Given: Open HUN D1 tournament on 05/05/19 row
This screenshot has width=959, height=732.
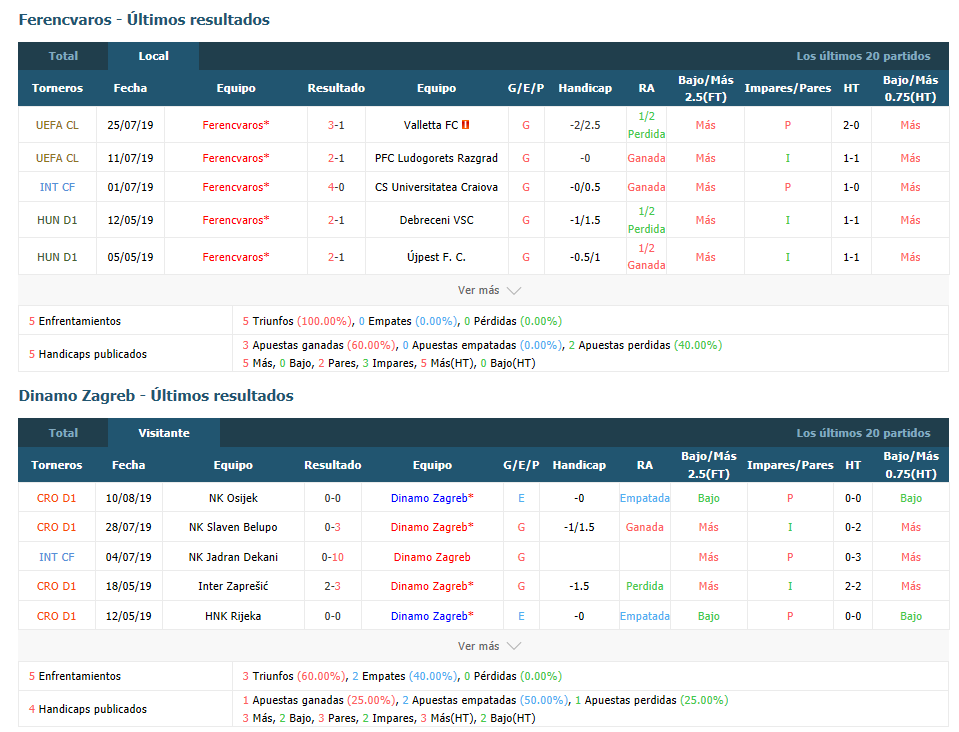Looking at the screenshot, I should pos(57,257).
